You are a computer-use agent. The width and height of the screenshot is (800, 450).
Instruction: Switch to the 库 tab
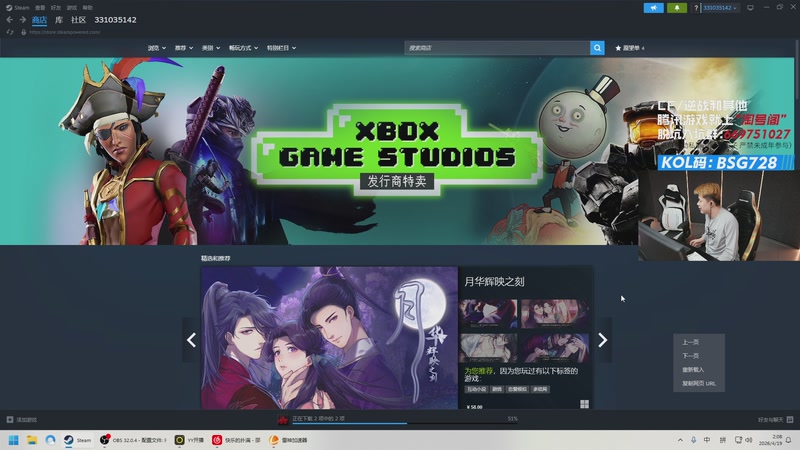59,20
